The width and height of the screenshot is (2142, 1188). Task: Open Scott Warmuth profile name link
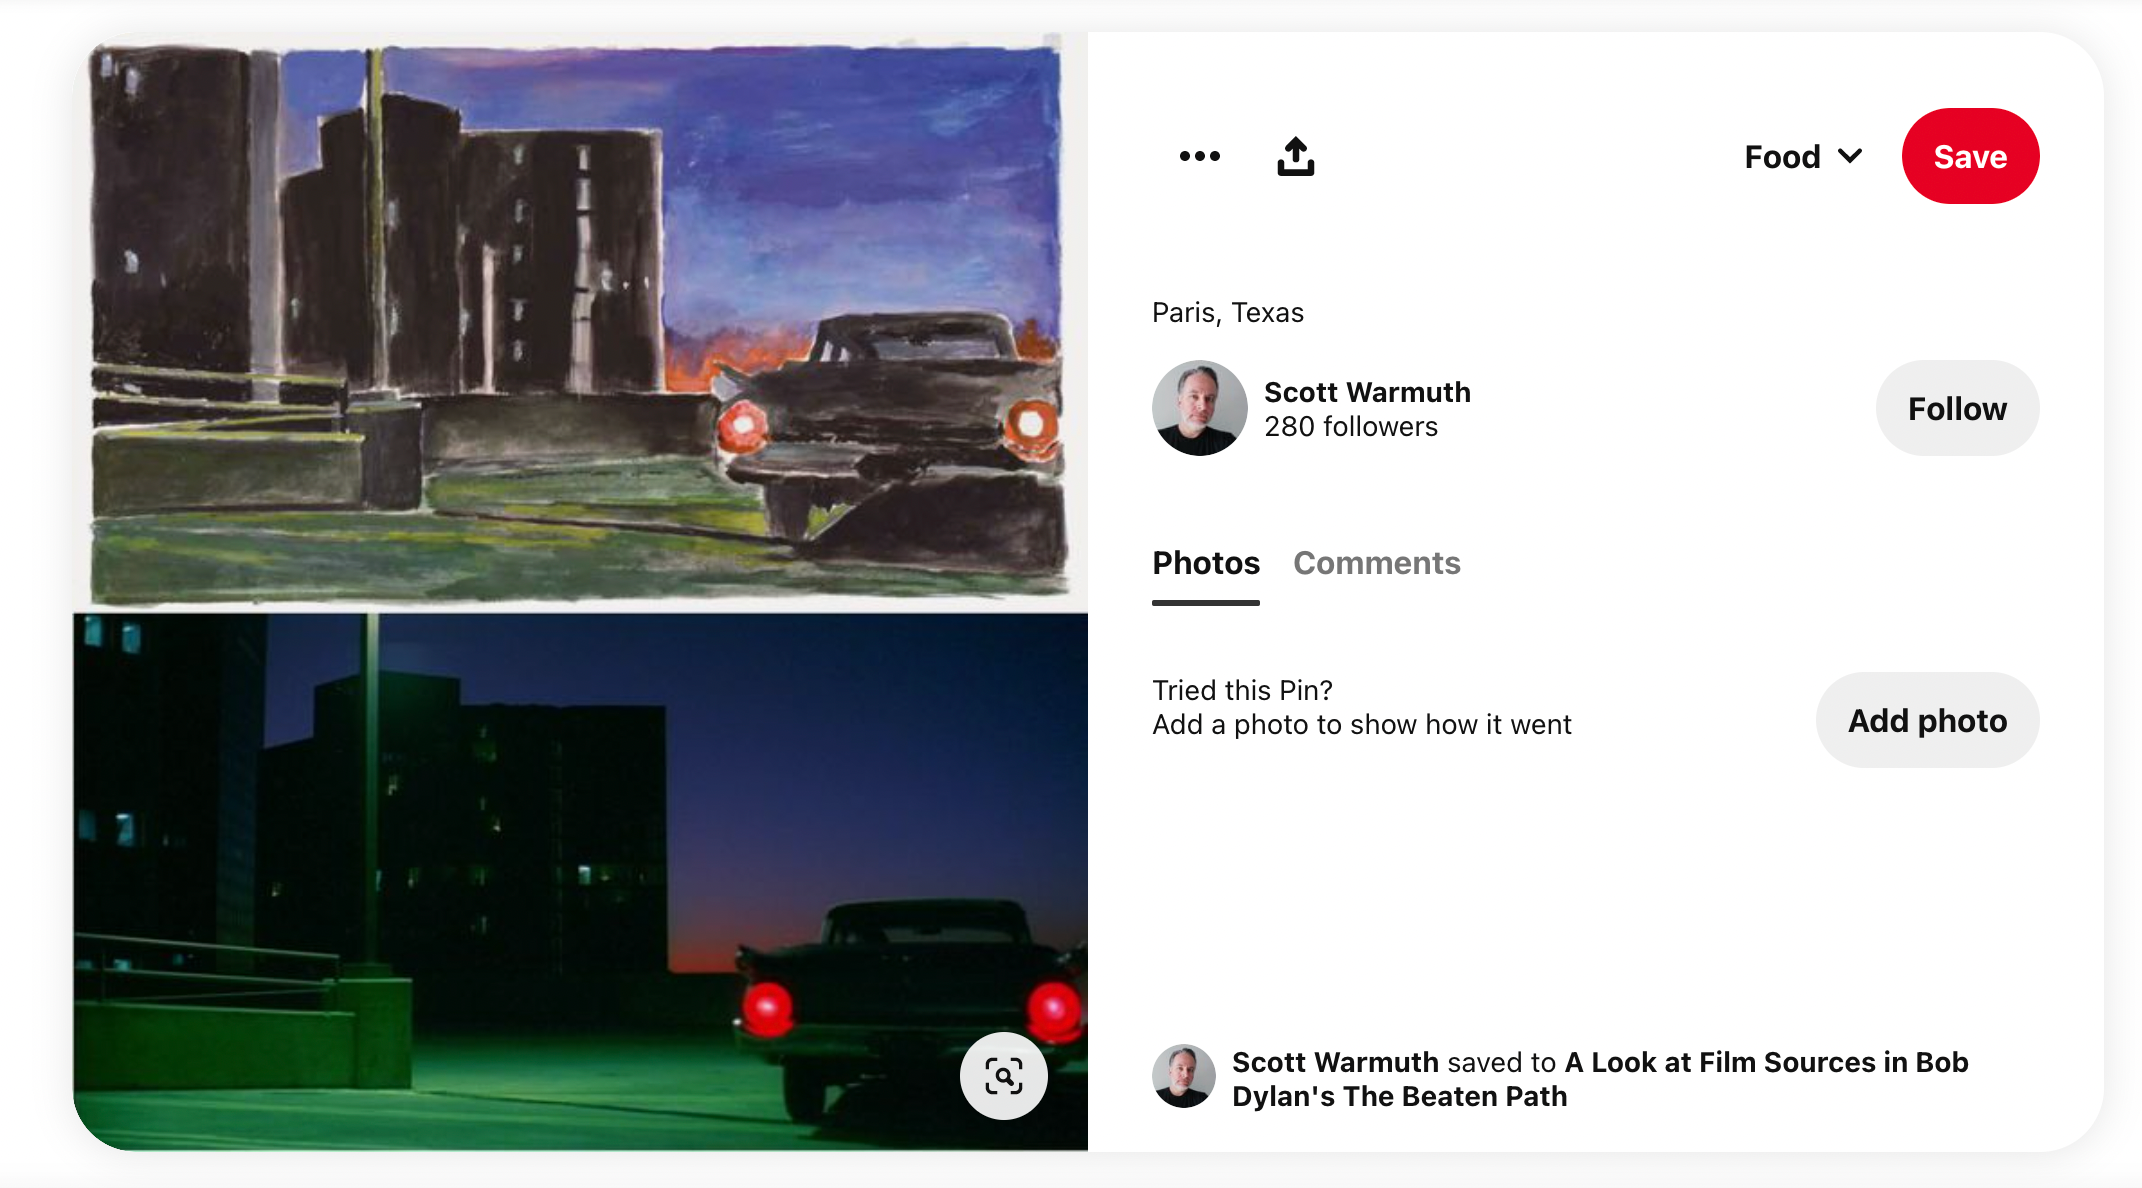point(1367,392)
